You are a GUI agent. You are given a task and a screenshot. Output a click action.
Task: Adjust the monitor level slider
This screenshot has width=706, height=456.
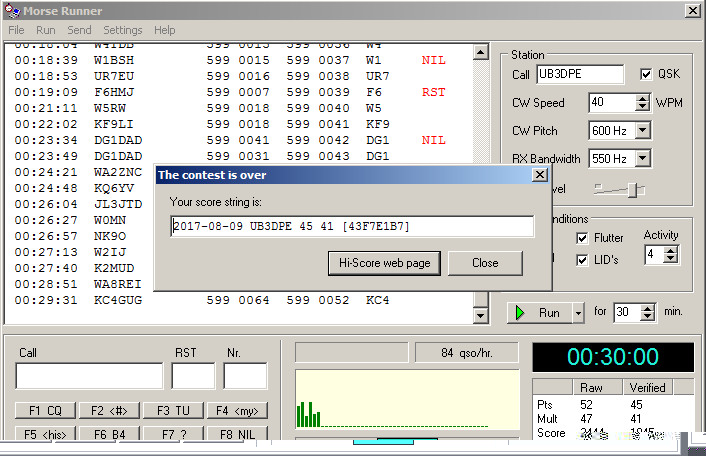[x=630, y=189]
